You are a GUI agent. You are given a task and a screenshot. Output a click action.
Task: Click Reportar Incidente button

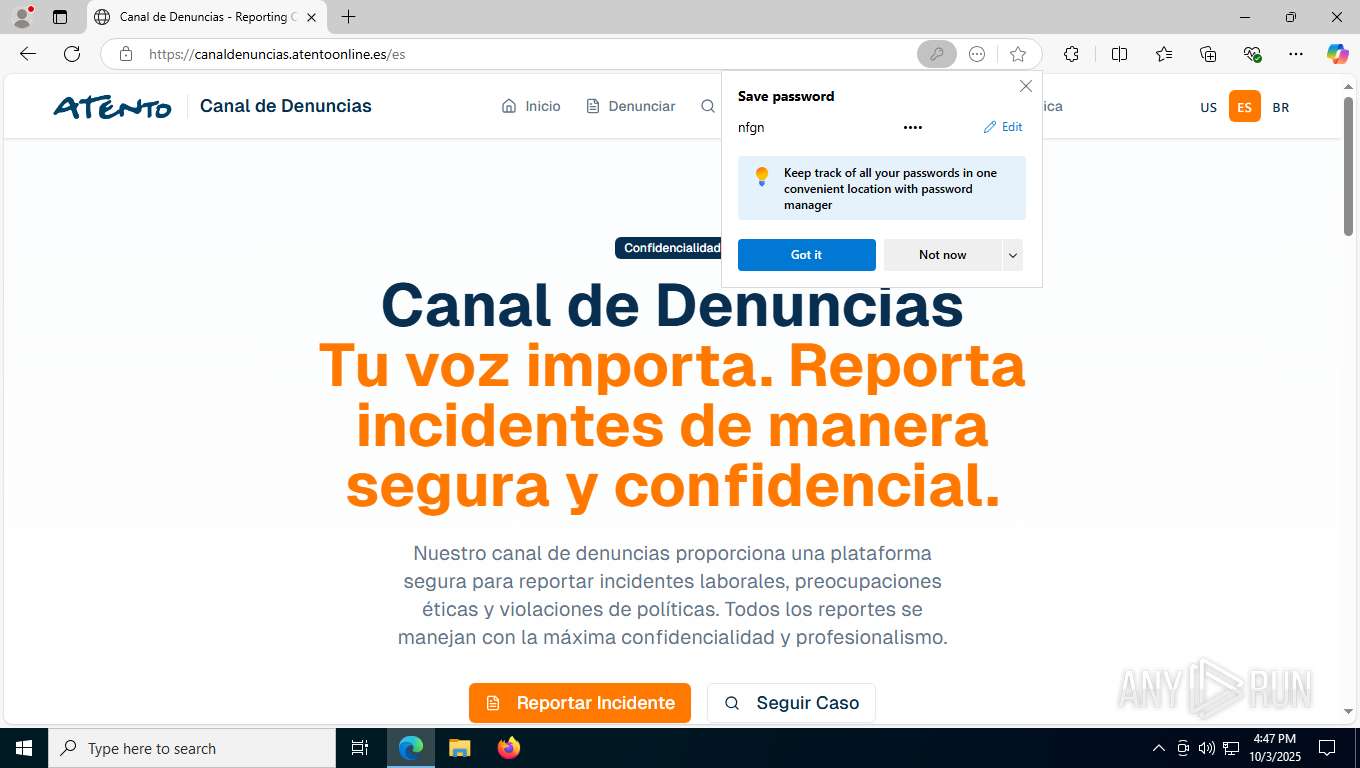[x=580, y=703]
